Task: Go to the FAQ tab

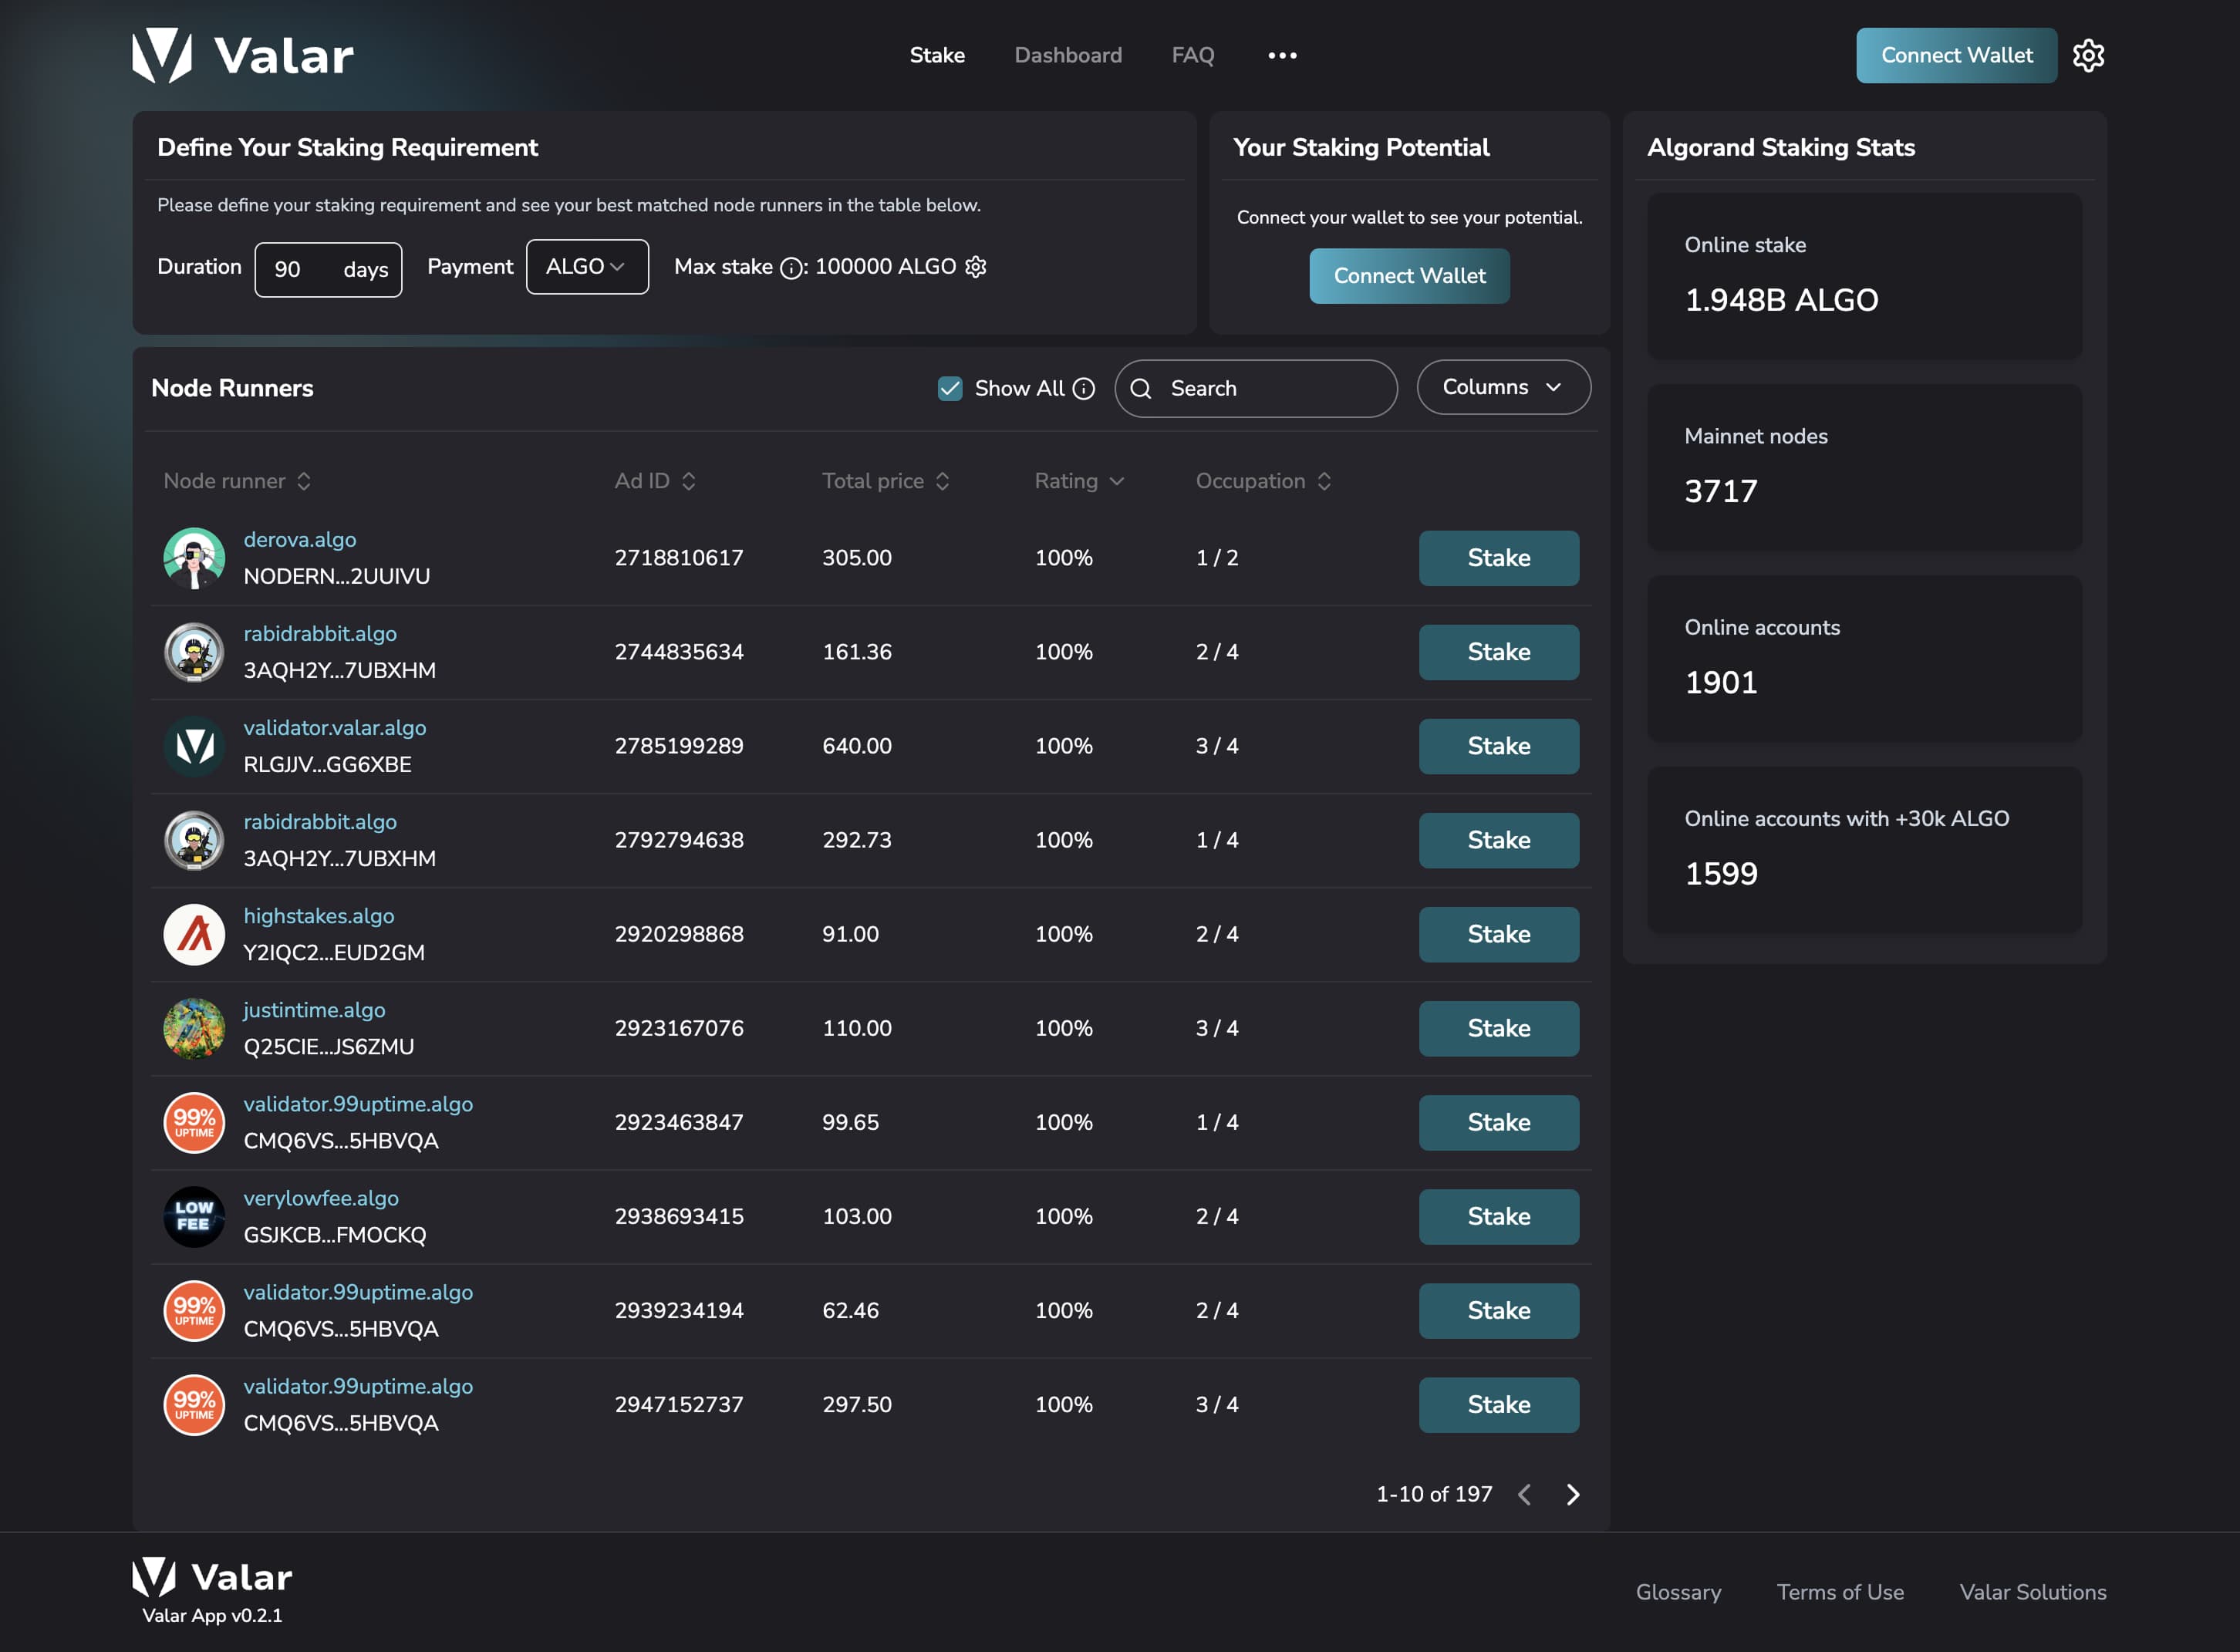Action: click(x=1193, y=56)
